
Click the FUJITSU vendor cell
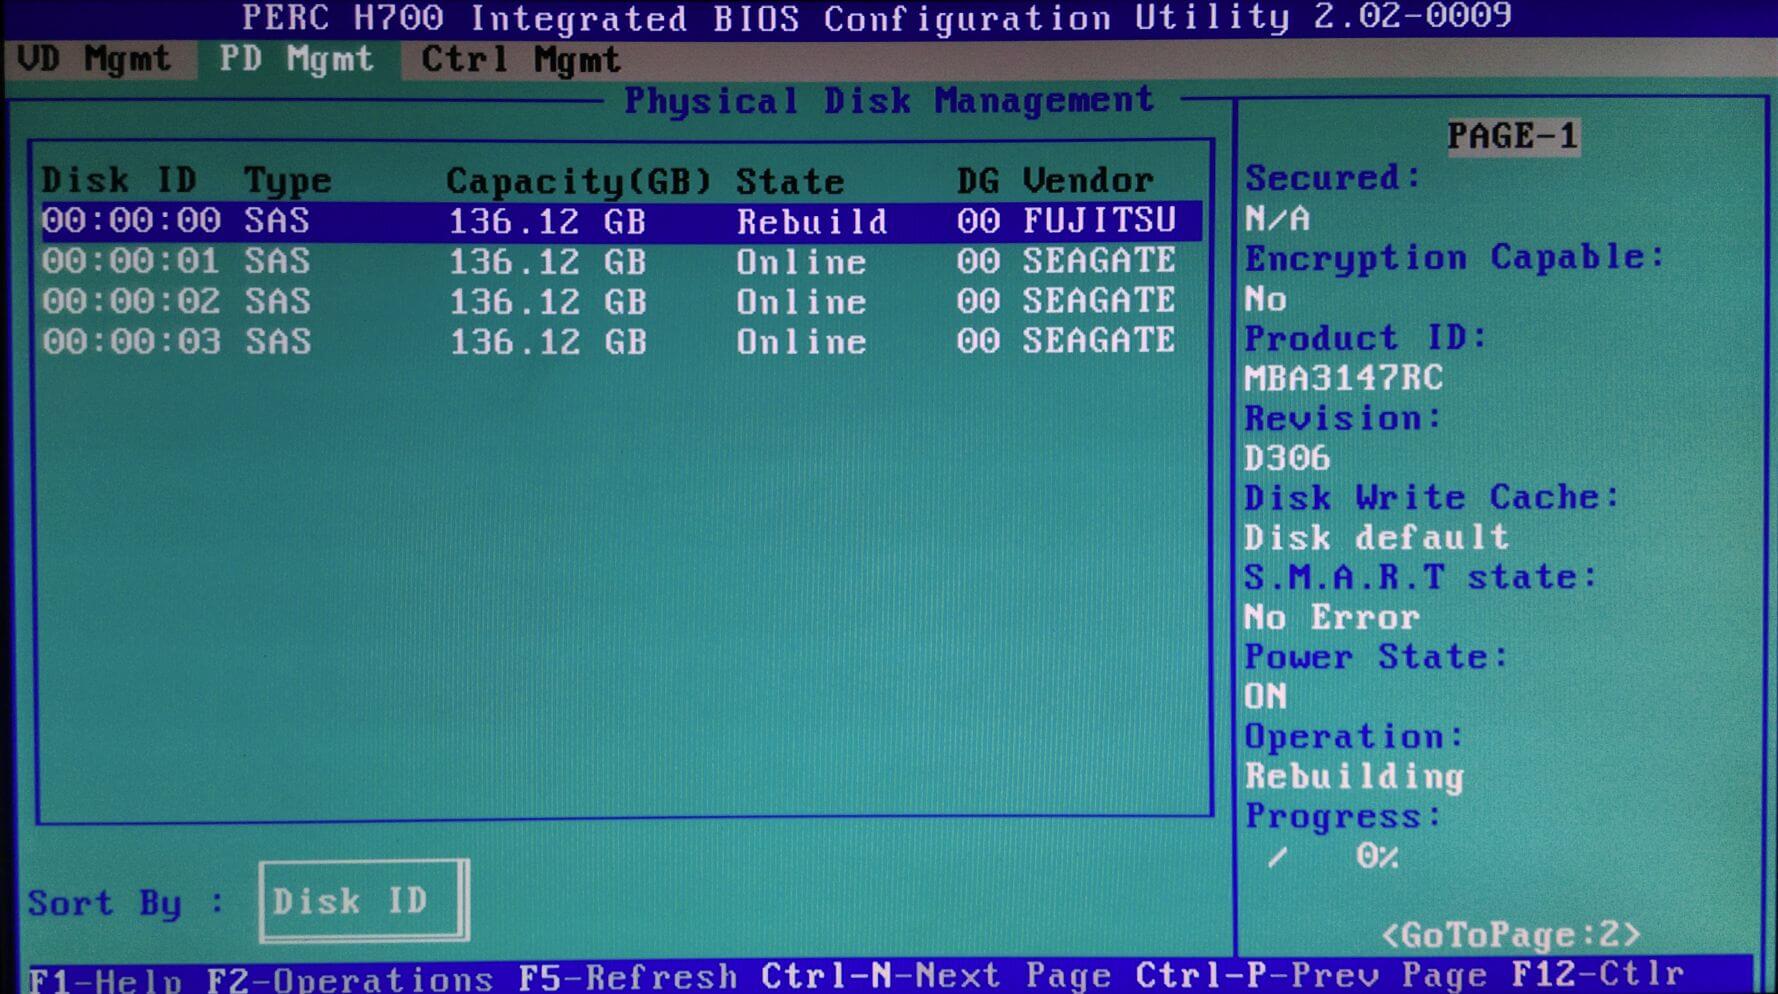1099,221
